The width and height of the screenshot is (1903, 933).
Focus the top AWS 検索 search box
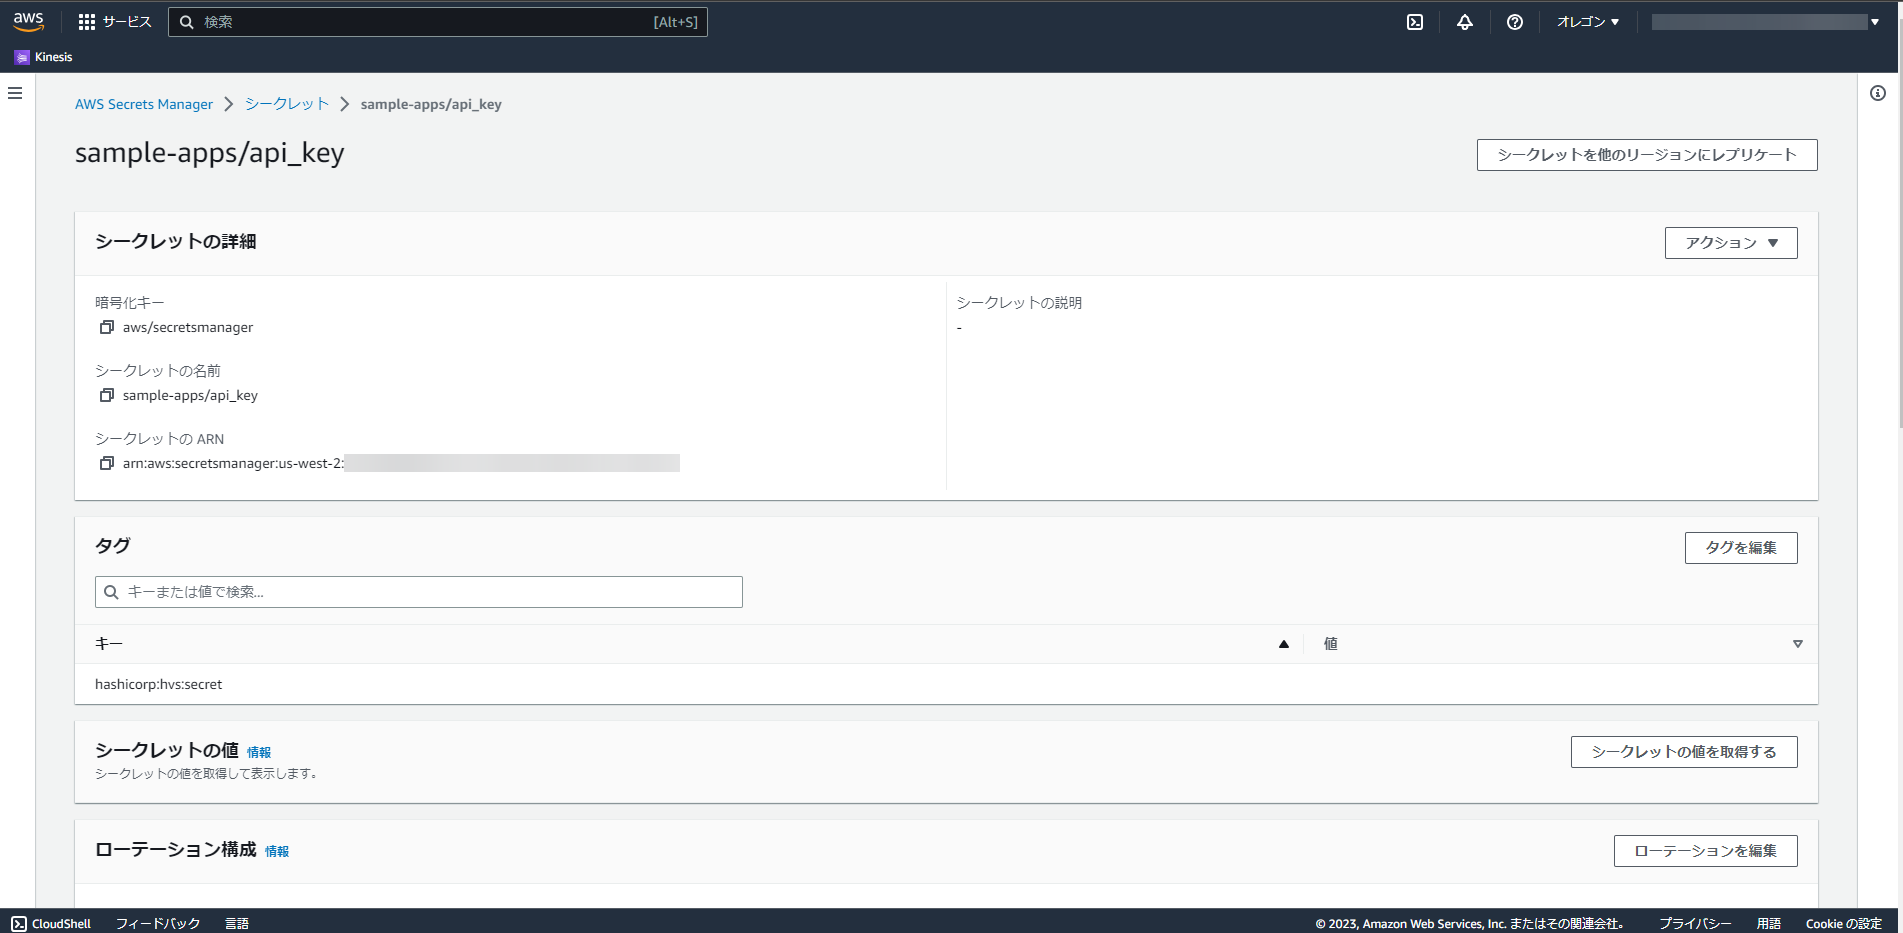438,22
